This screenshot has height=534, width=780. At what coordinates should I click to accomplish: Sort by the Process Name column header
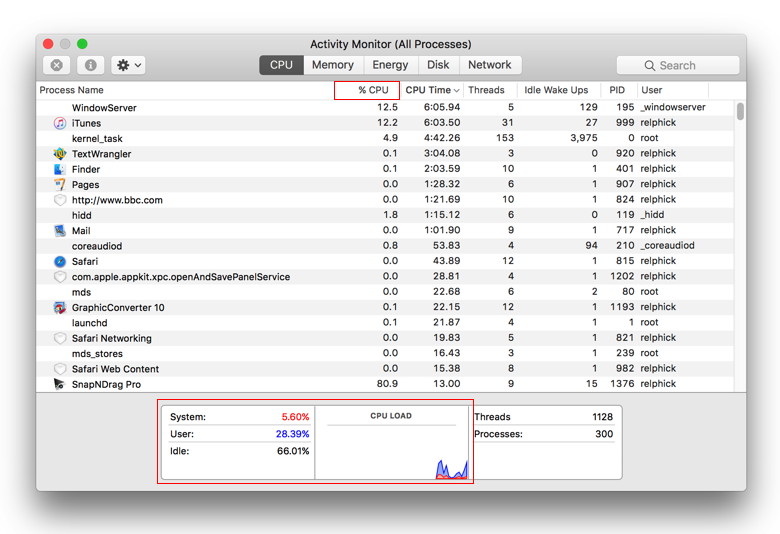(185, 90)
